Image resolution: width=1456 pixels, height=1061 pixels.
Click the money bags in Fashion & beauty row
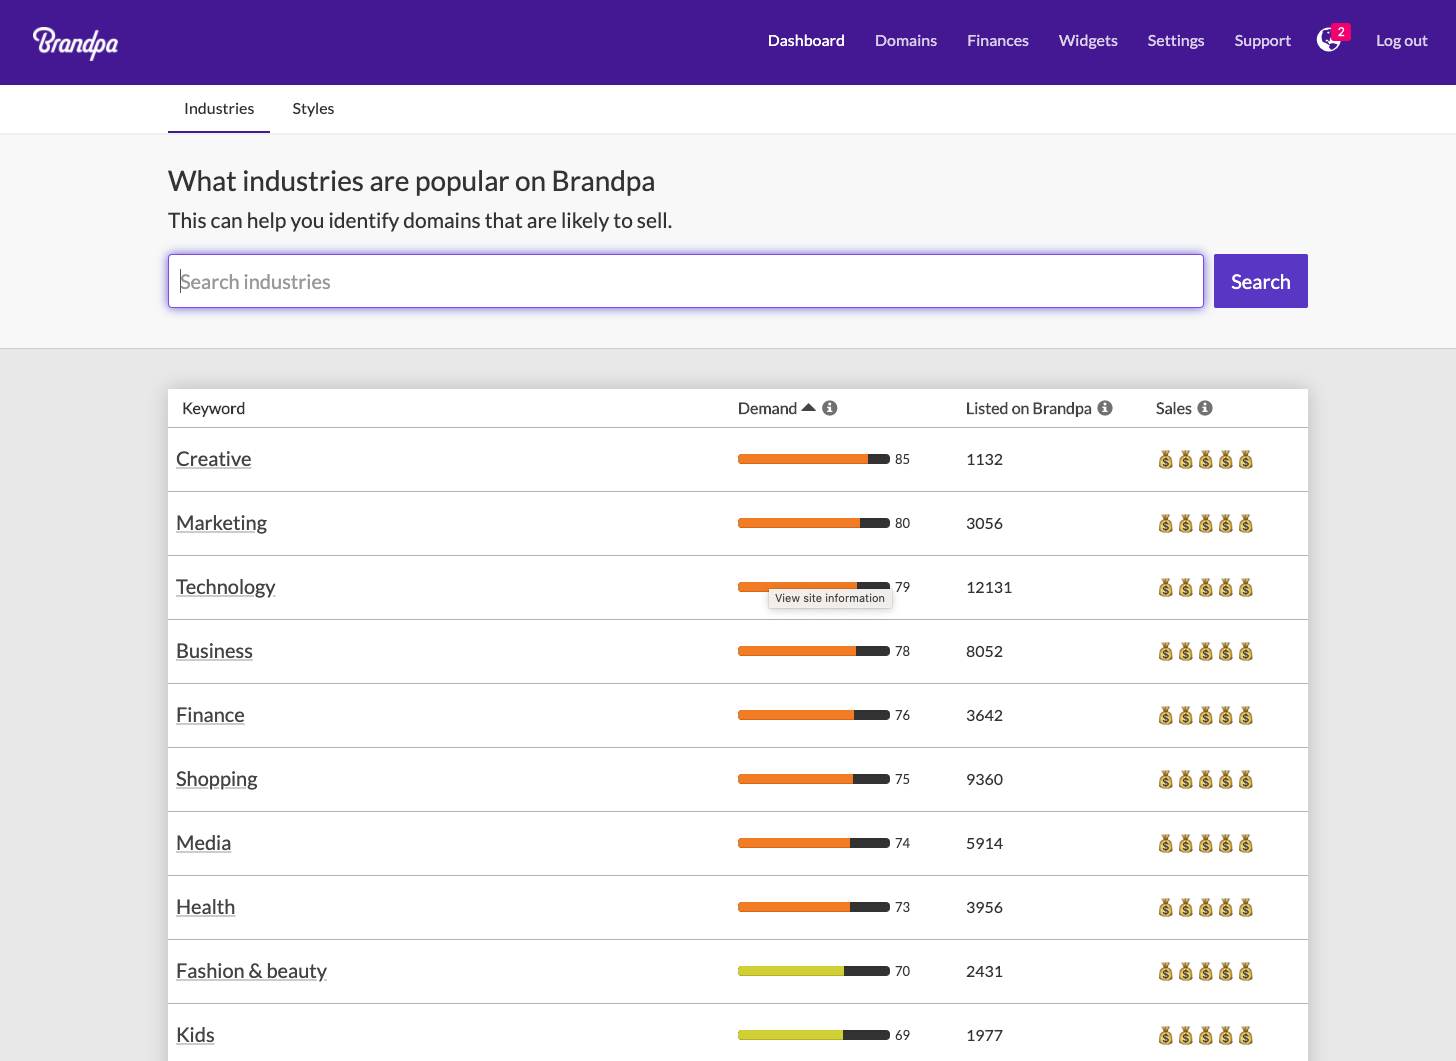(1206, 972)
